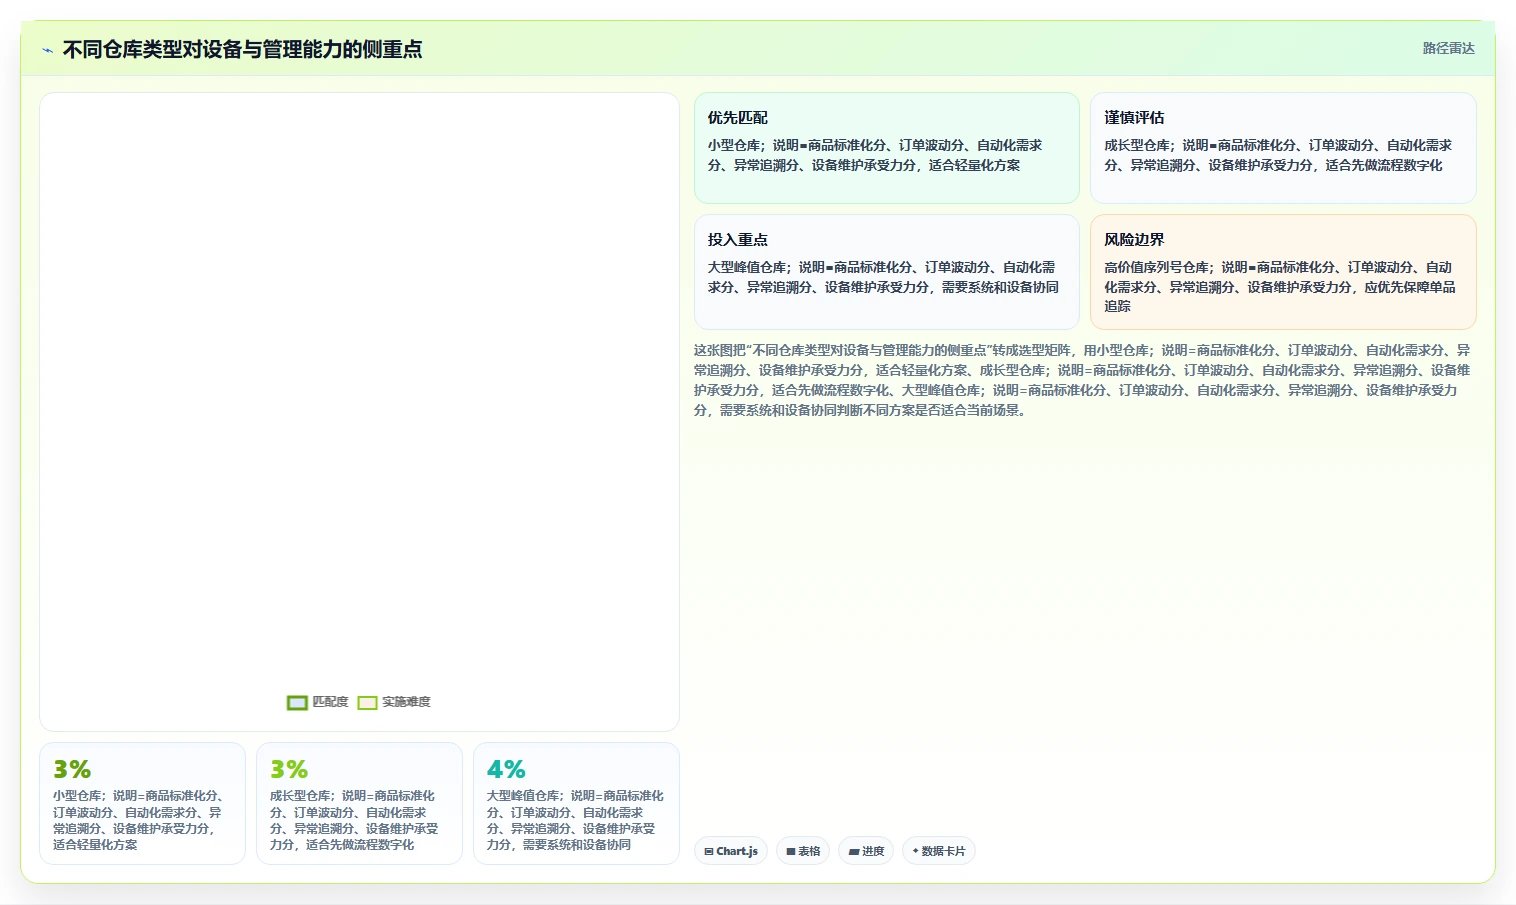
Task: Click the 小型仓库 stat card description
Action: [x=142, y=820]
